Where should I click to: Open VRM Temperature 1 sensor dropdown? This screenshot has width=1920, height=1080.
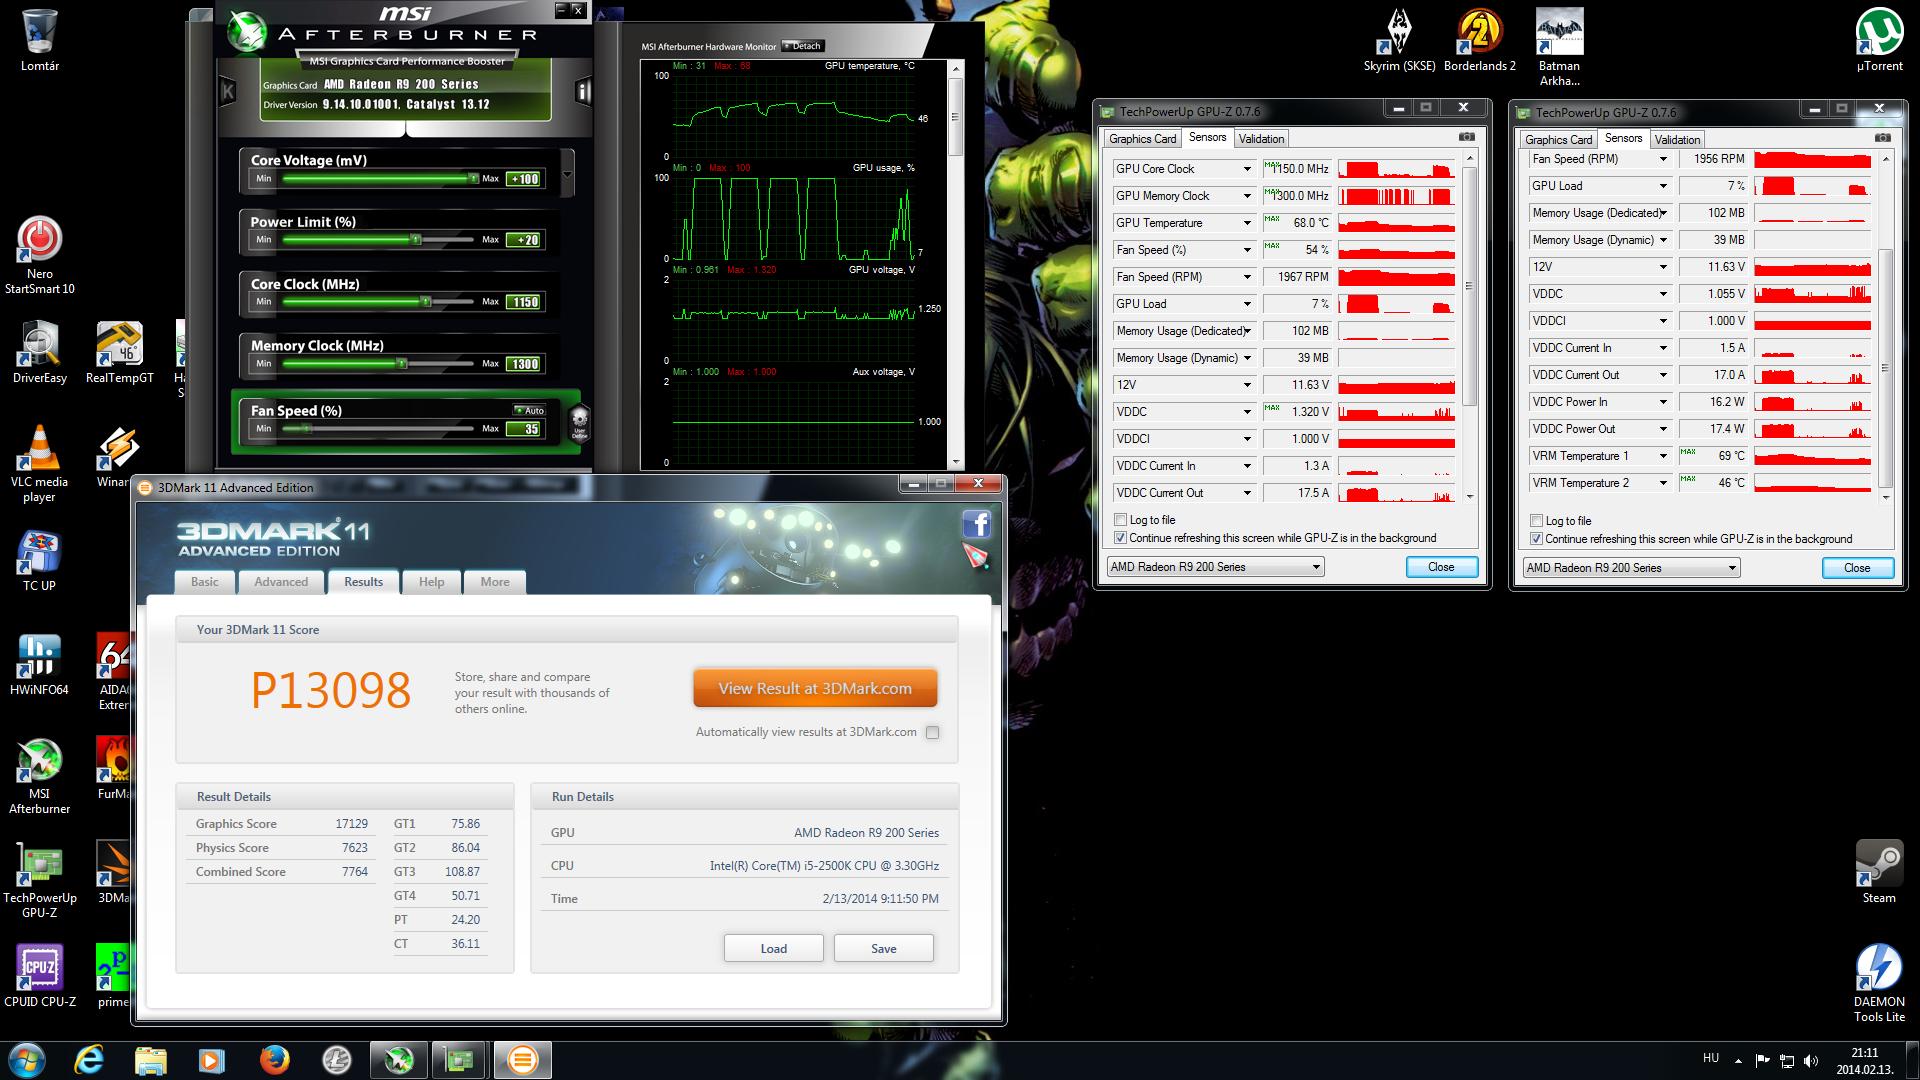[x=1663, y=456]
